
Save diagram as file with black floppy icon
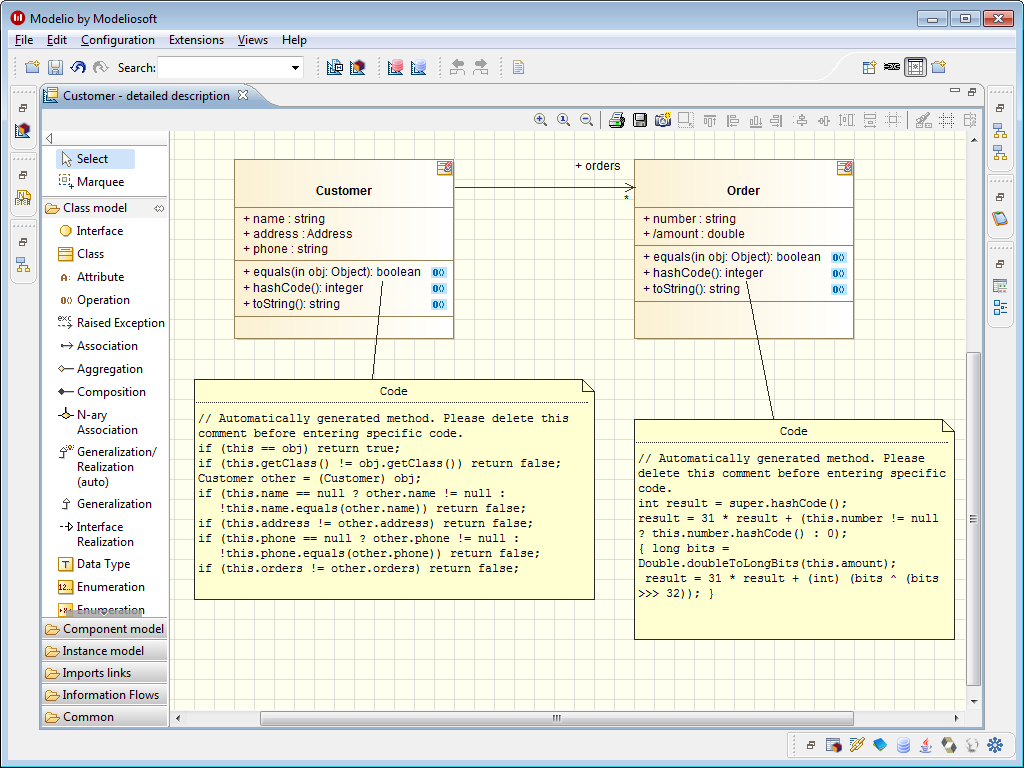[x=640, y=120]
